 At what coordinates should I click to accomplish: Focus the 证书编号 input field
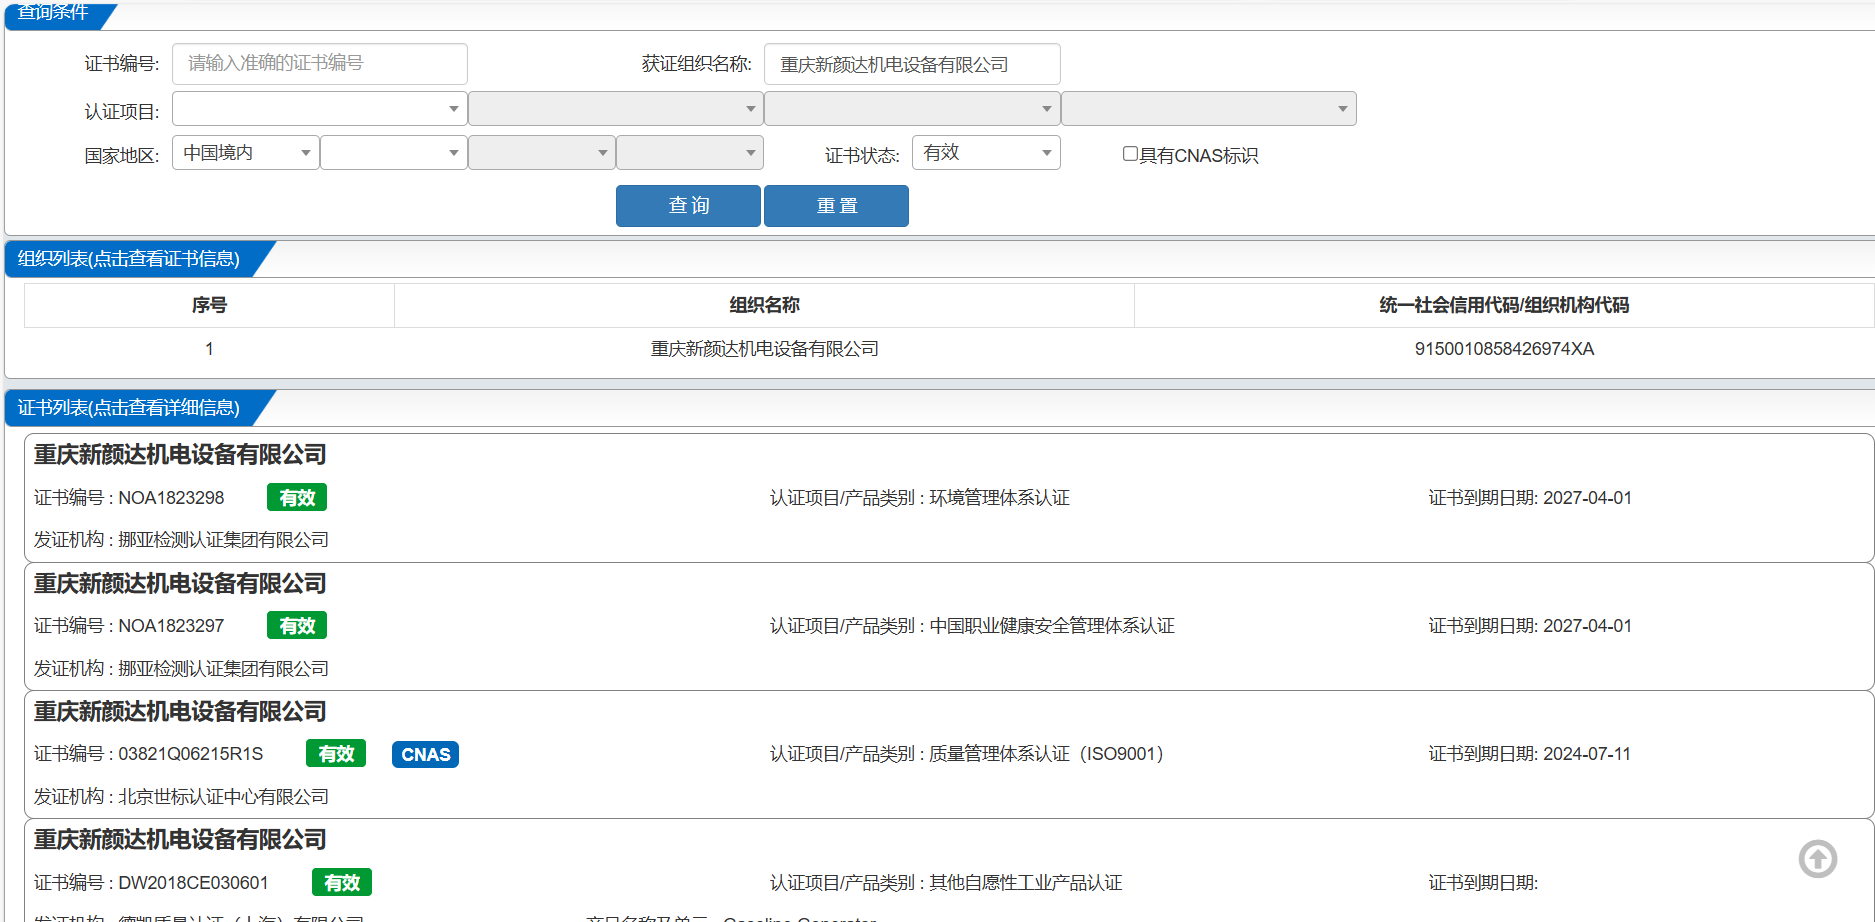tap(320, 64)
